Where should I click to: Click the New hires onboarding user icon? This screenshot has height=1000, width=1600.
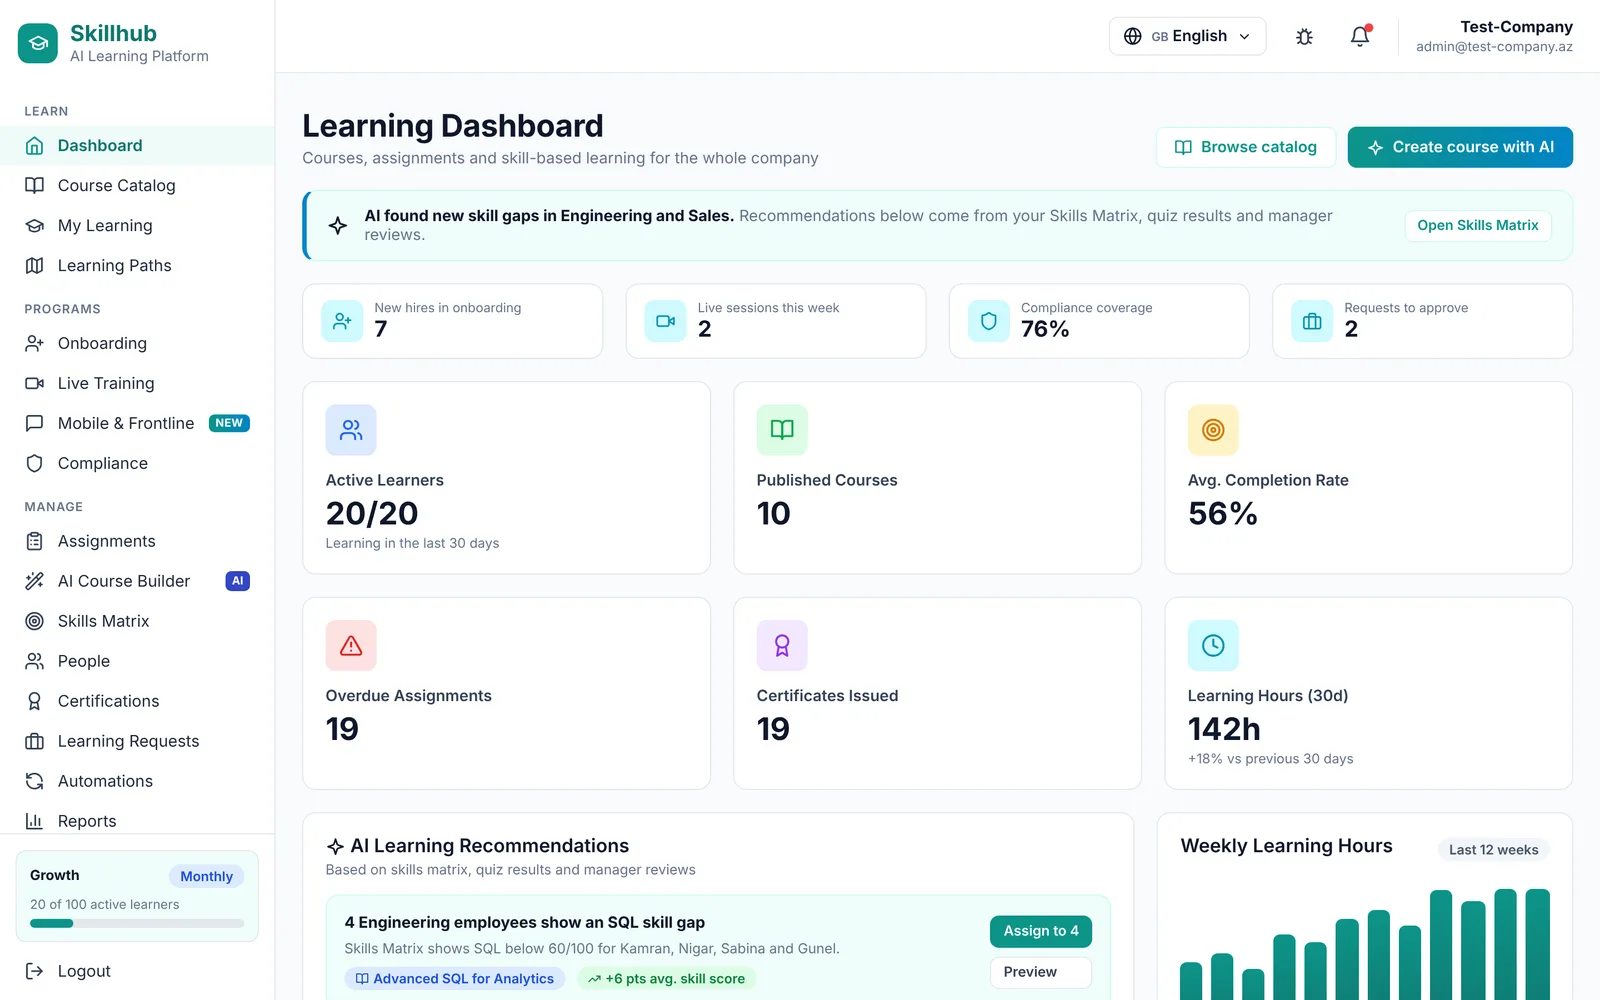point(342,321)
